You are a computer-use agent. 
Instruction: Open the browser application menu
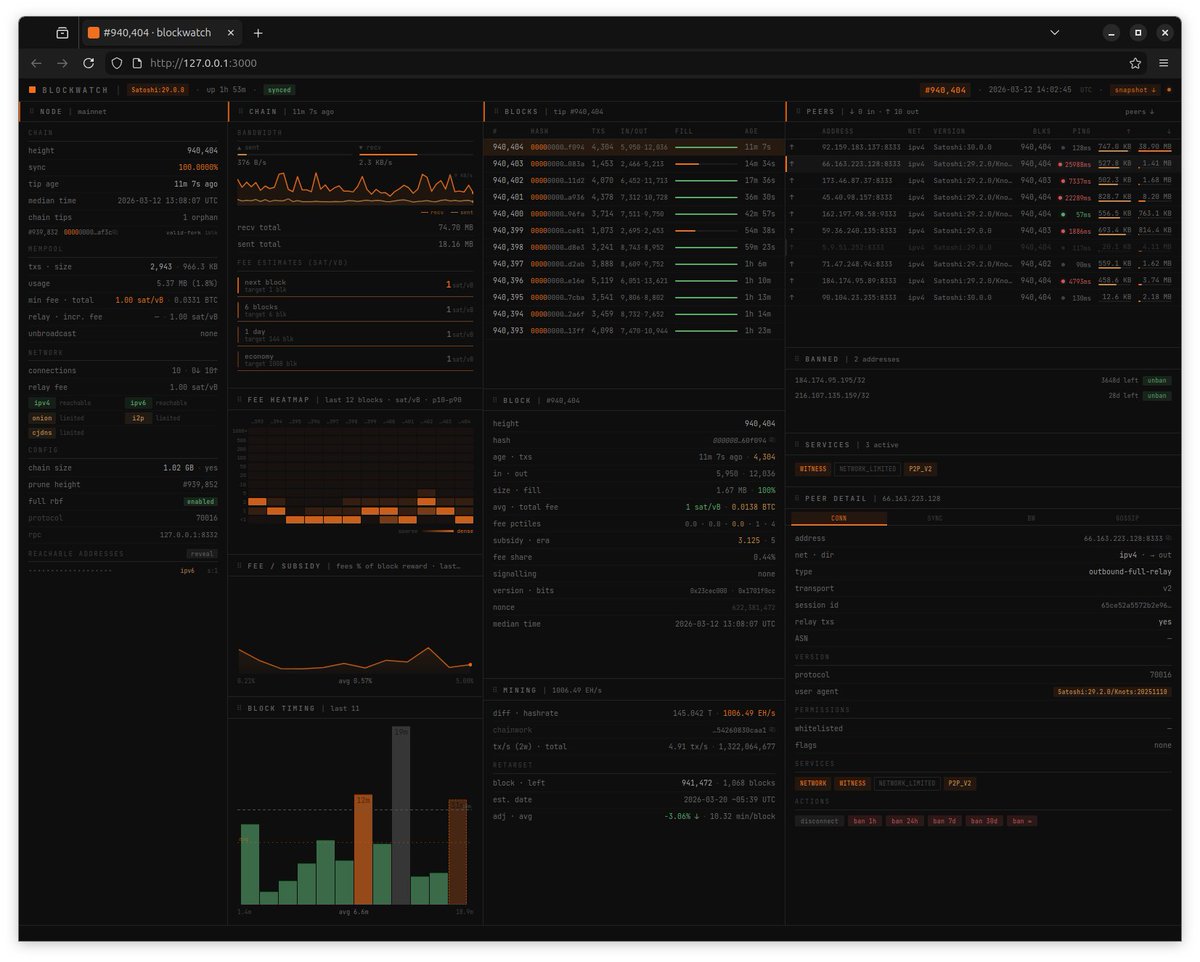(x=1163, y=63)
